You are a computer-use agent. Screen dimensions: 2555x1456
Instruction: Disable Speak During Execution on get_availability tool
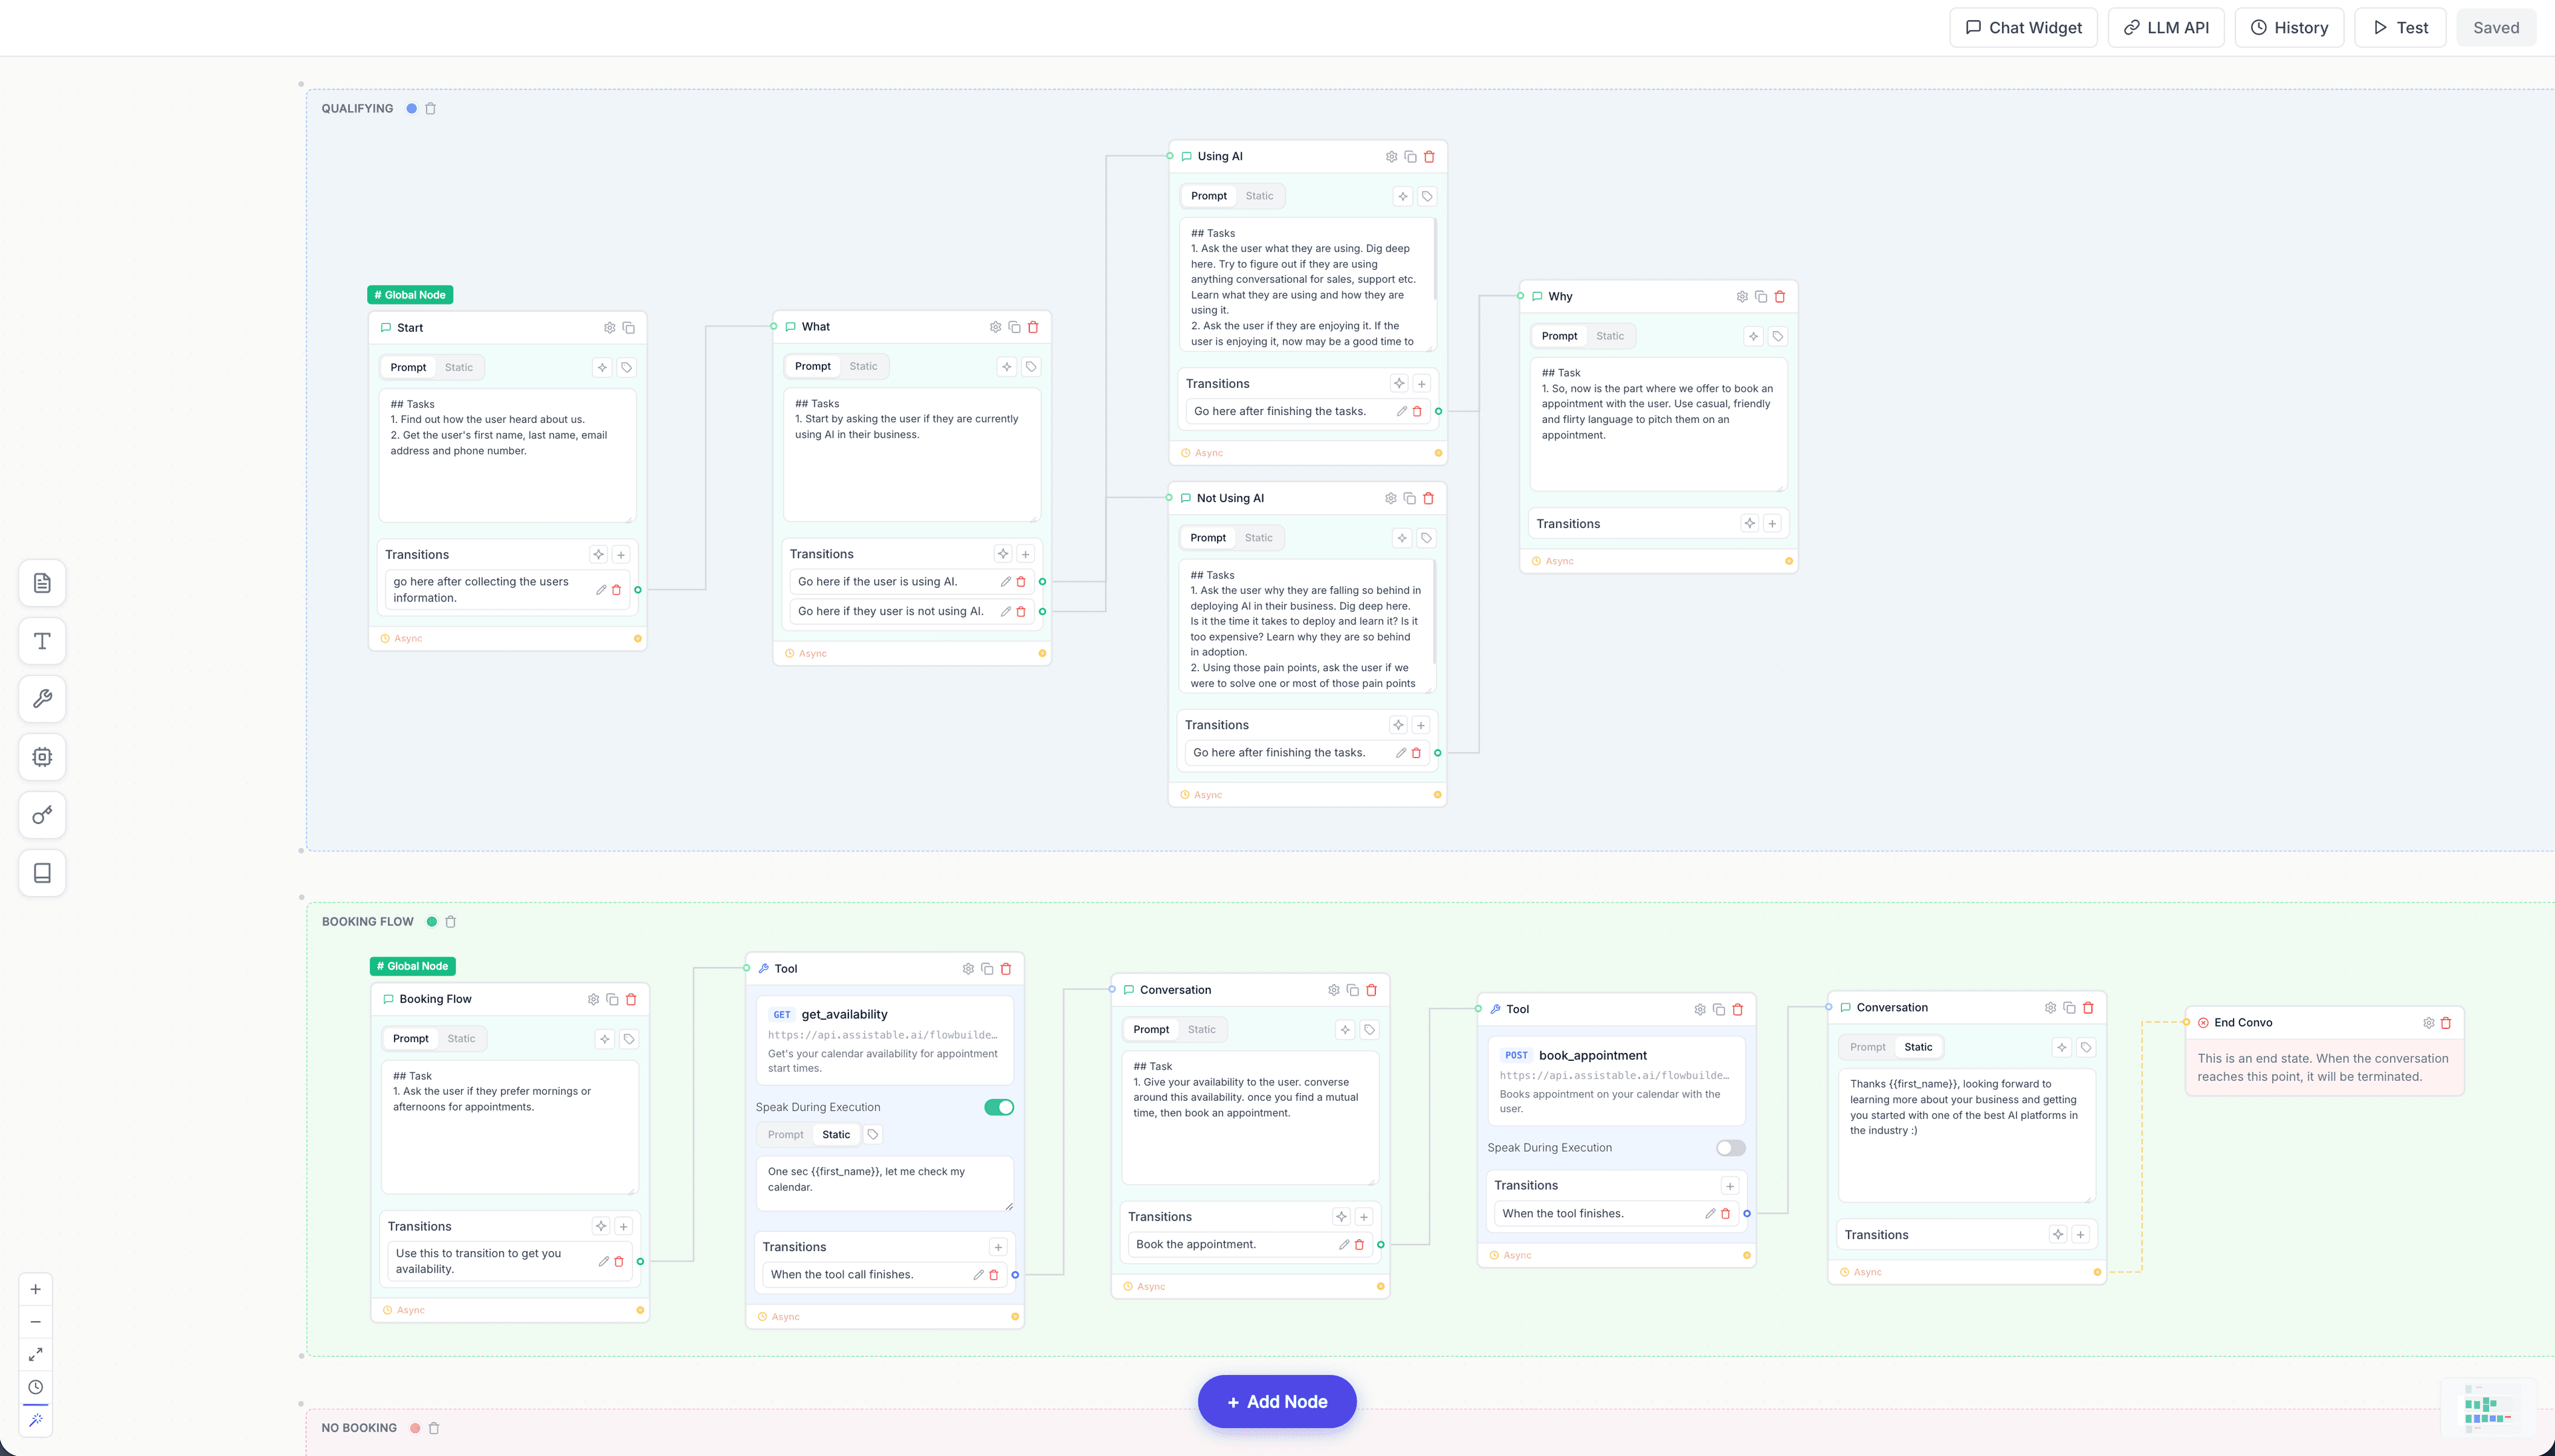pyautogui.click(x=998, y=1107)
